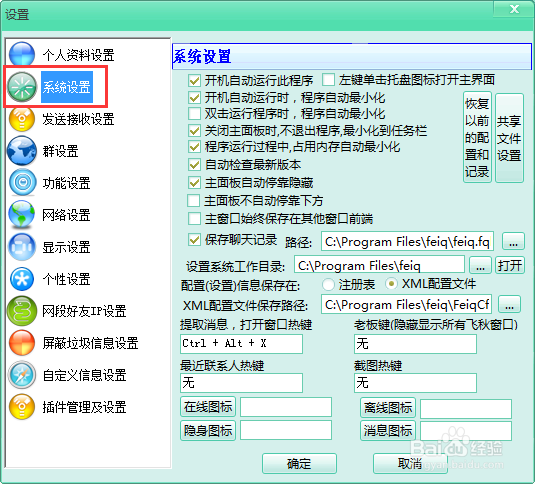
Task: Go to 网络设置 page
Action: (x=66, y=215)
